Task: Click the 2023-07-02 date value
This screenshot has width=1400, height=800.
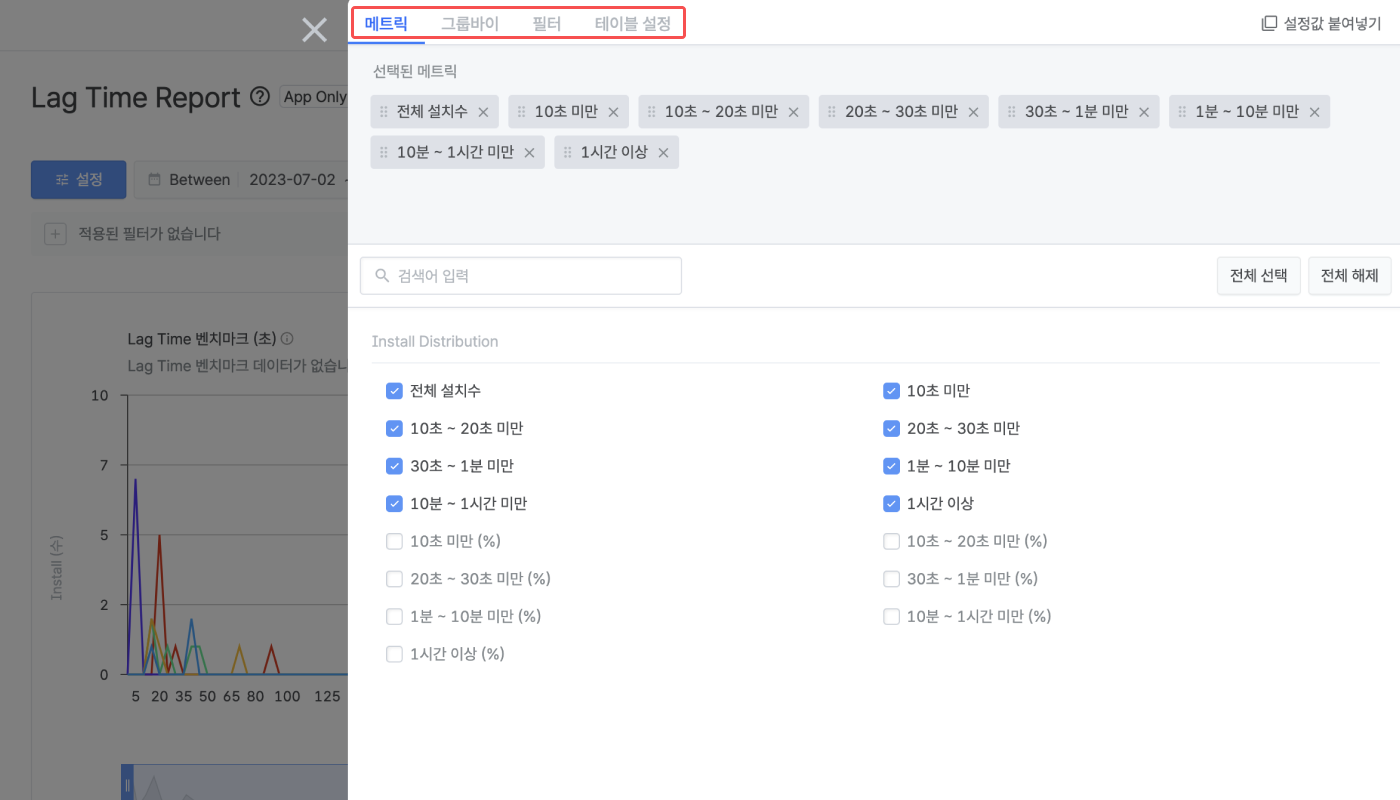Action: [290, 180]
